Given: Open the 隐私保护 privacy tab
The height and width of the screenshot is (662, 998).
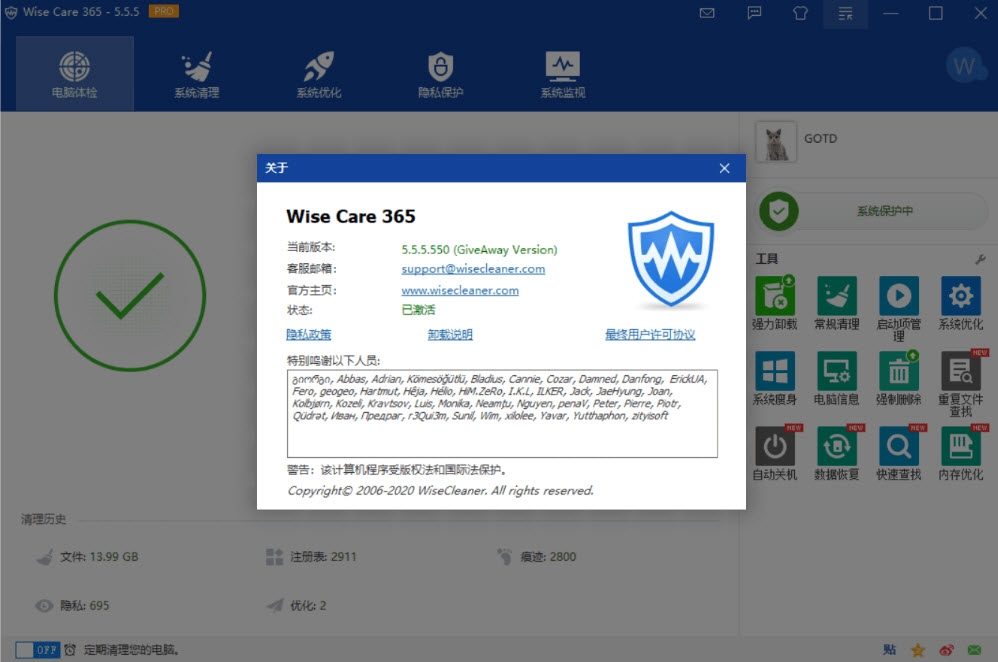Looking at the screenshot, I should (x=440, y=74).
